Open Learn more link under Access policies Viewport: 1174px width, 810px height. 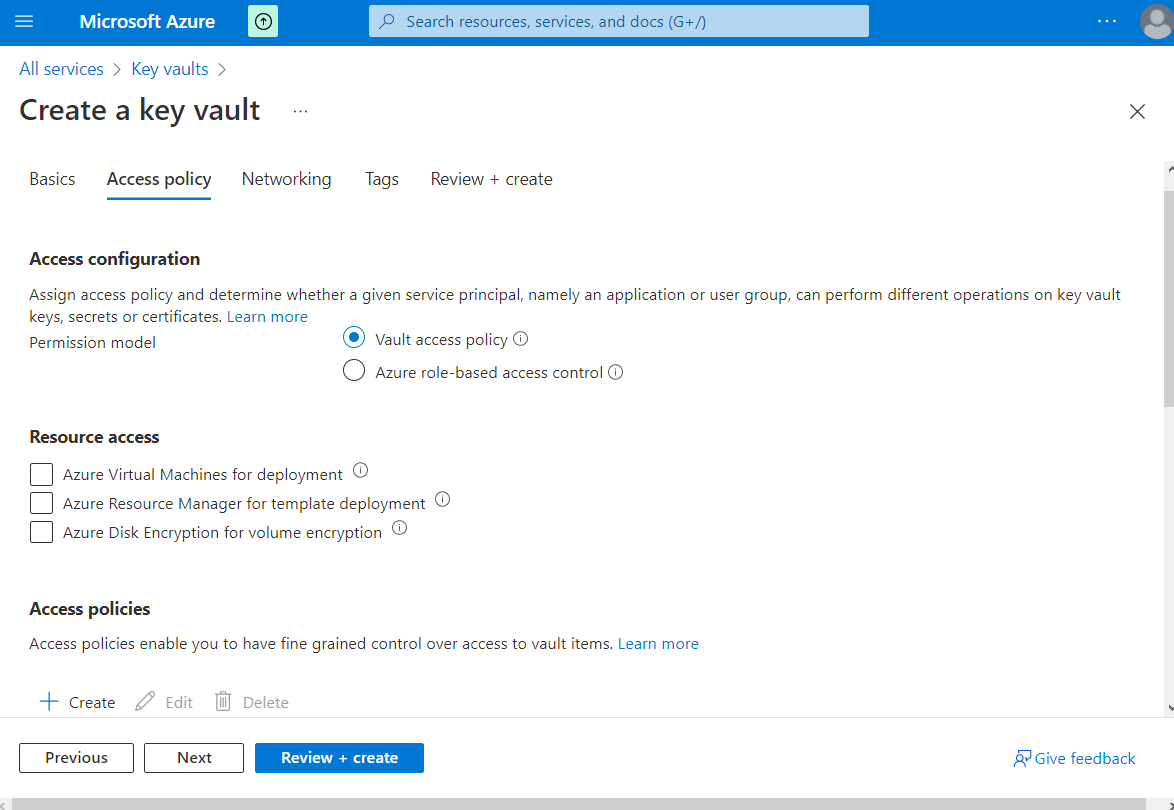pos(658,644)
